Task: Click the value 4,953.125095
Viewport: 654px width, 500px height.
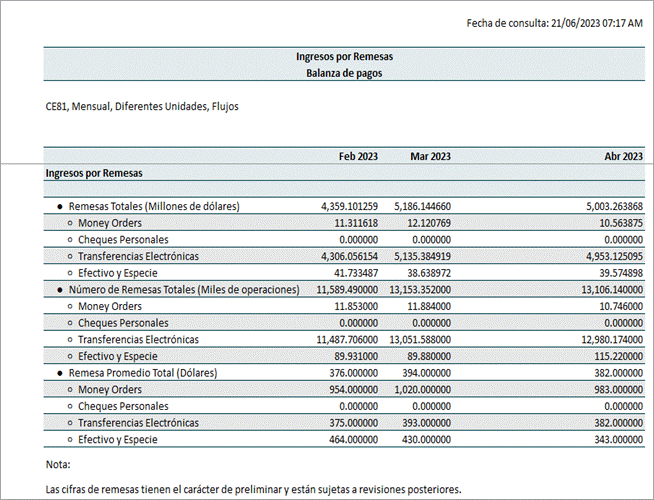Action: [x=614, y=256]
